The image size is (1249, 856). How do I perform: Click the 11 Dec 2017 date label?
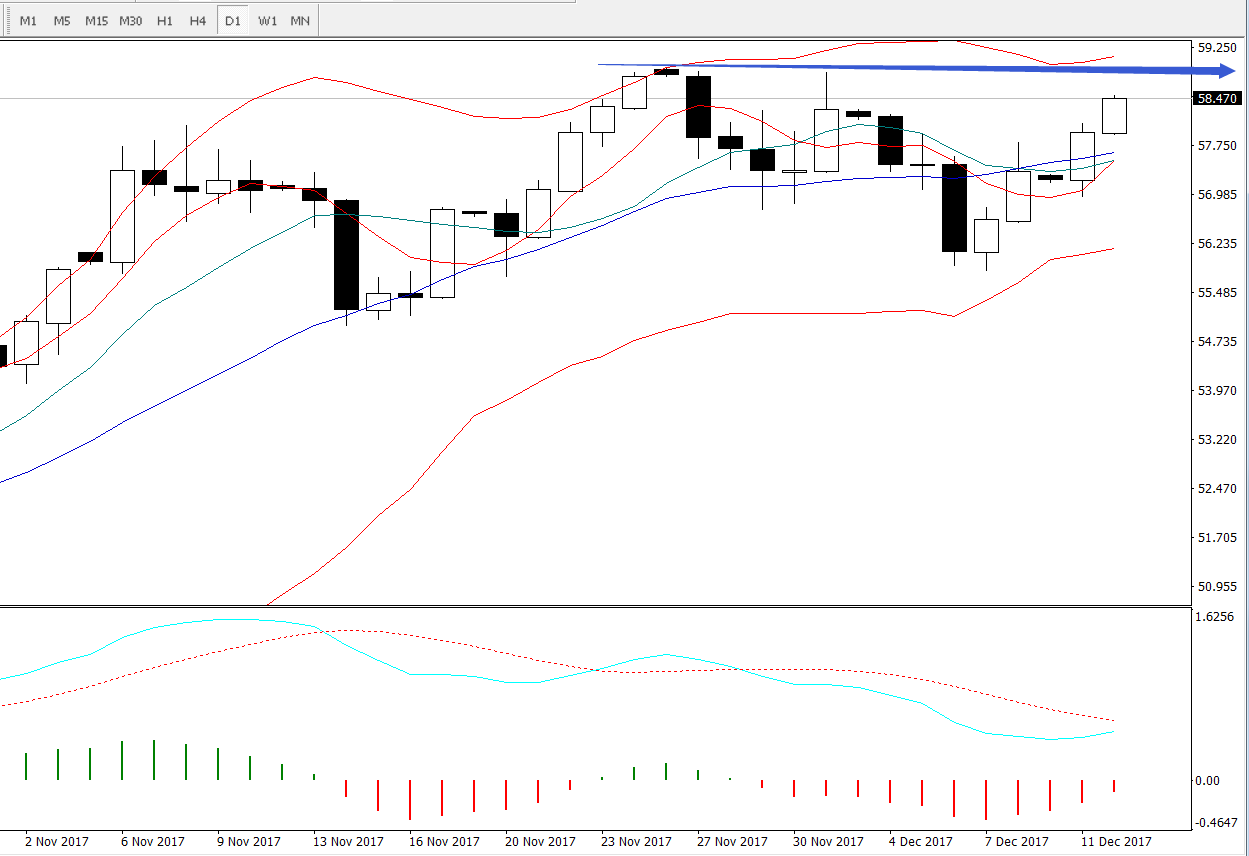[1117, 842]
